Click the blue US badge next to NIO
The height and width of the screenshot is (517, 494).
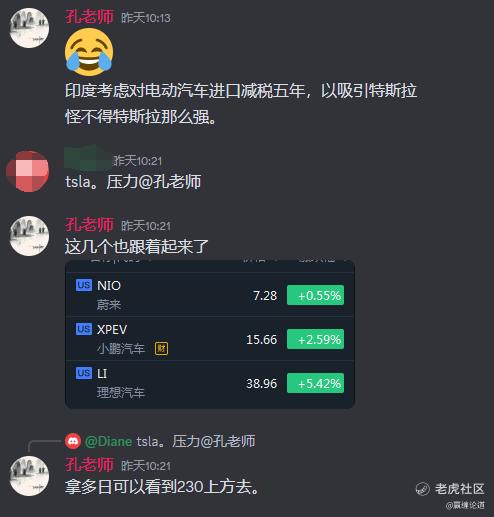point(84,285)
